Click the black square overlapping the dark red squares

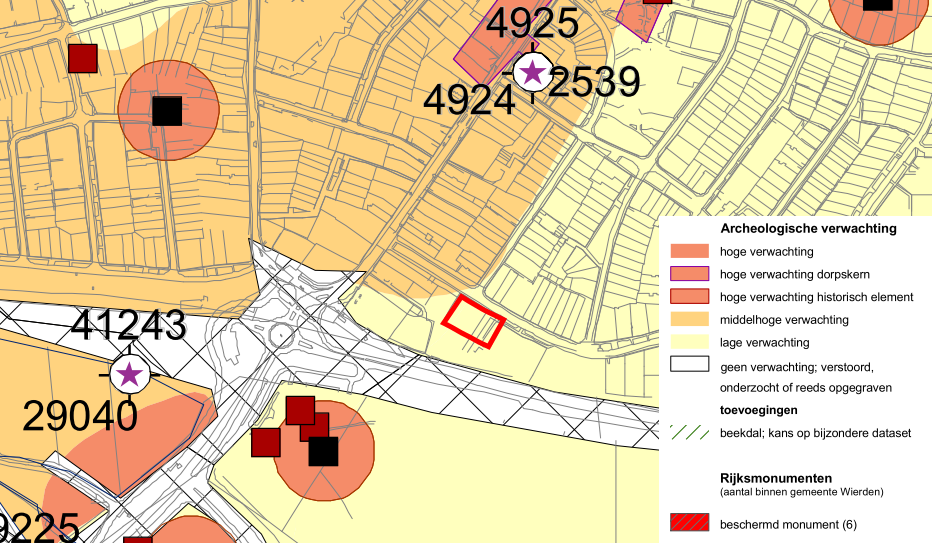323,452
